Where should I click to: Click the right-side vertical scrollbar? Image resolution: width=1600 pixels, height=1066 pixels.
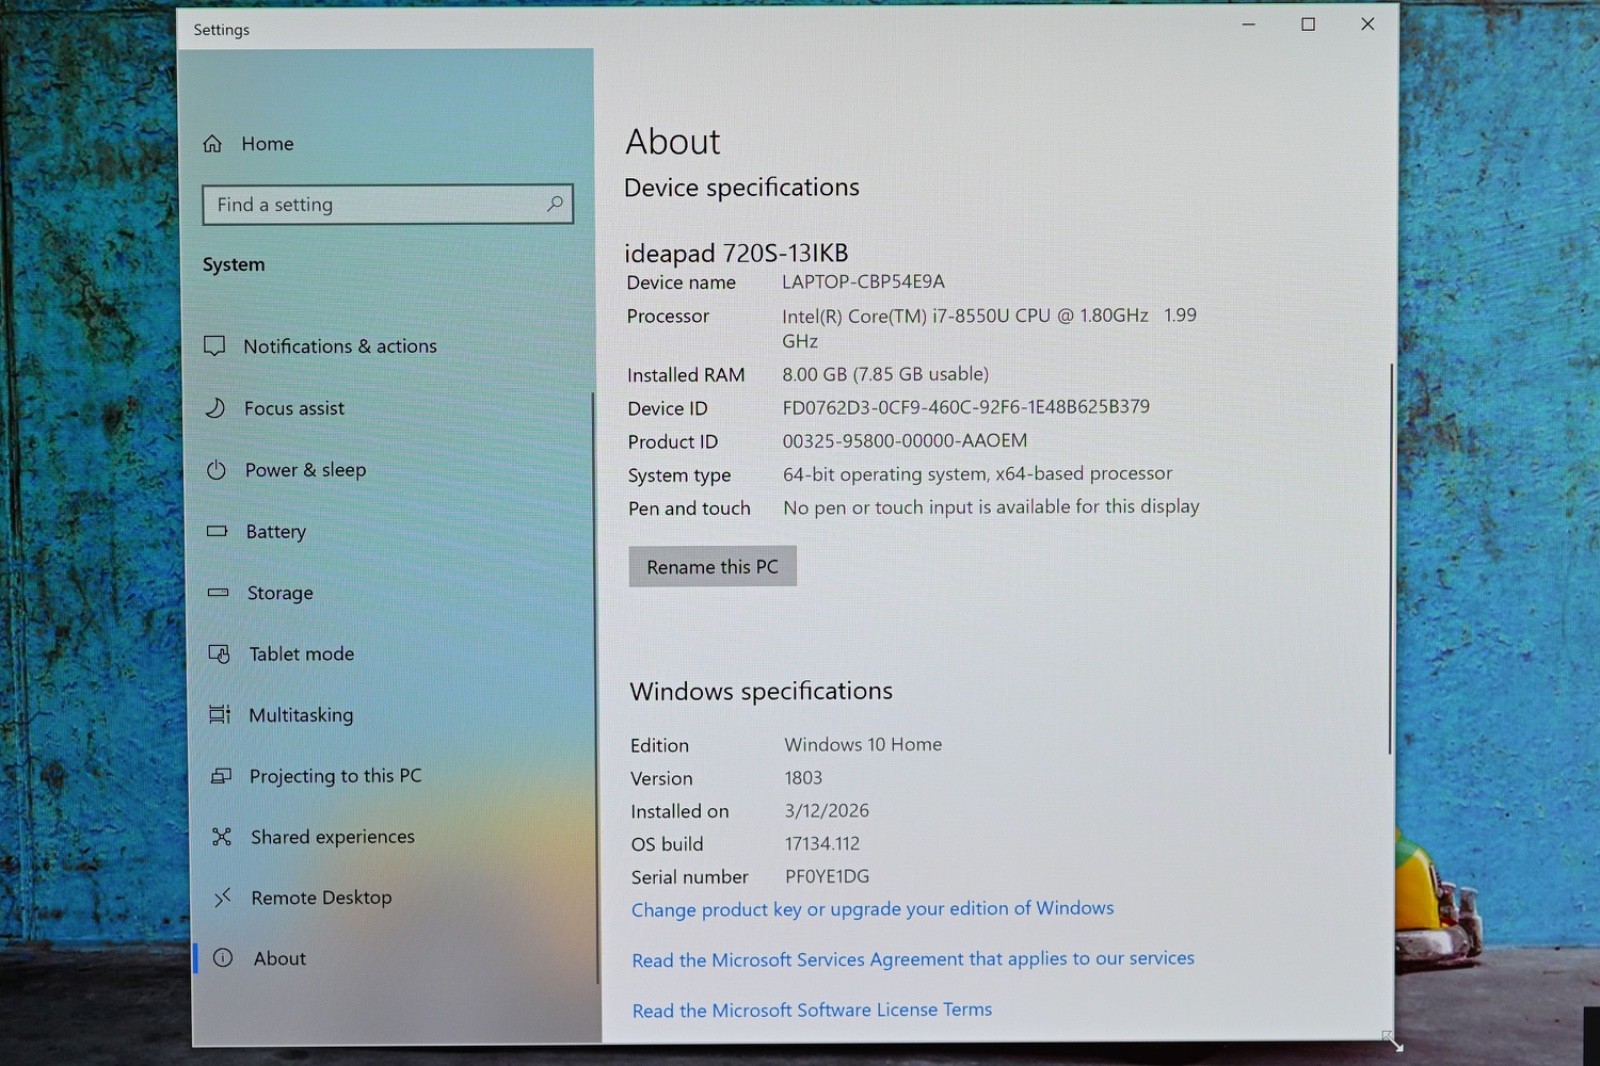(x=1390, y=560)
